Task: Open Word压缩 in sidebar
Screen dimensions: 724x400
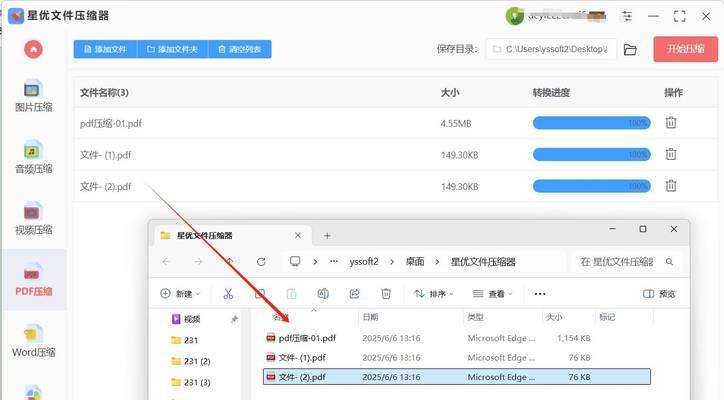Action: (33, 341)
